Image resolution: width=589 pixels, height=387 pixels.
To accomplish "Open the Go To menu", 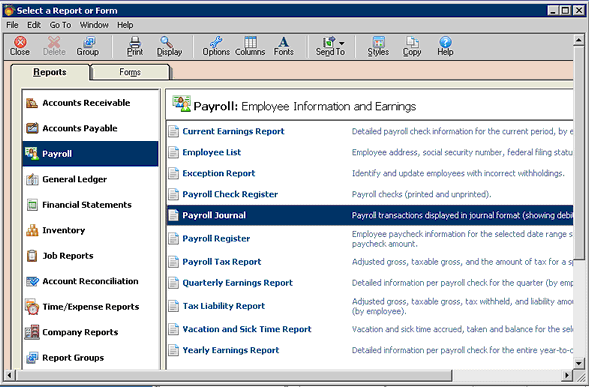I will [60, 25].
